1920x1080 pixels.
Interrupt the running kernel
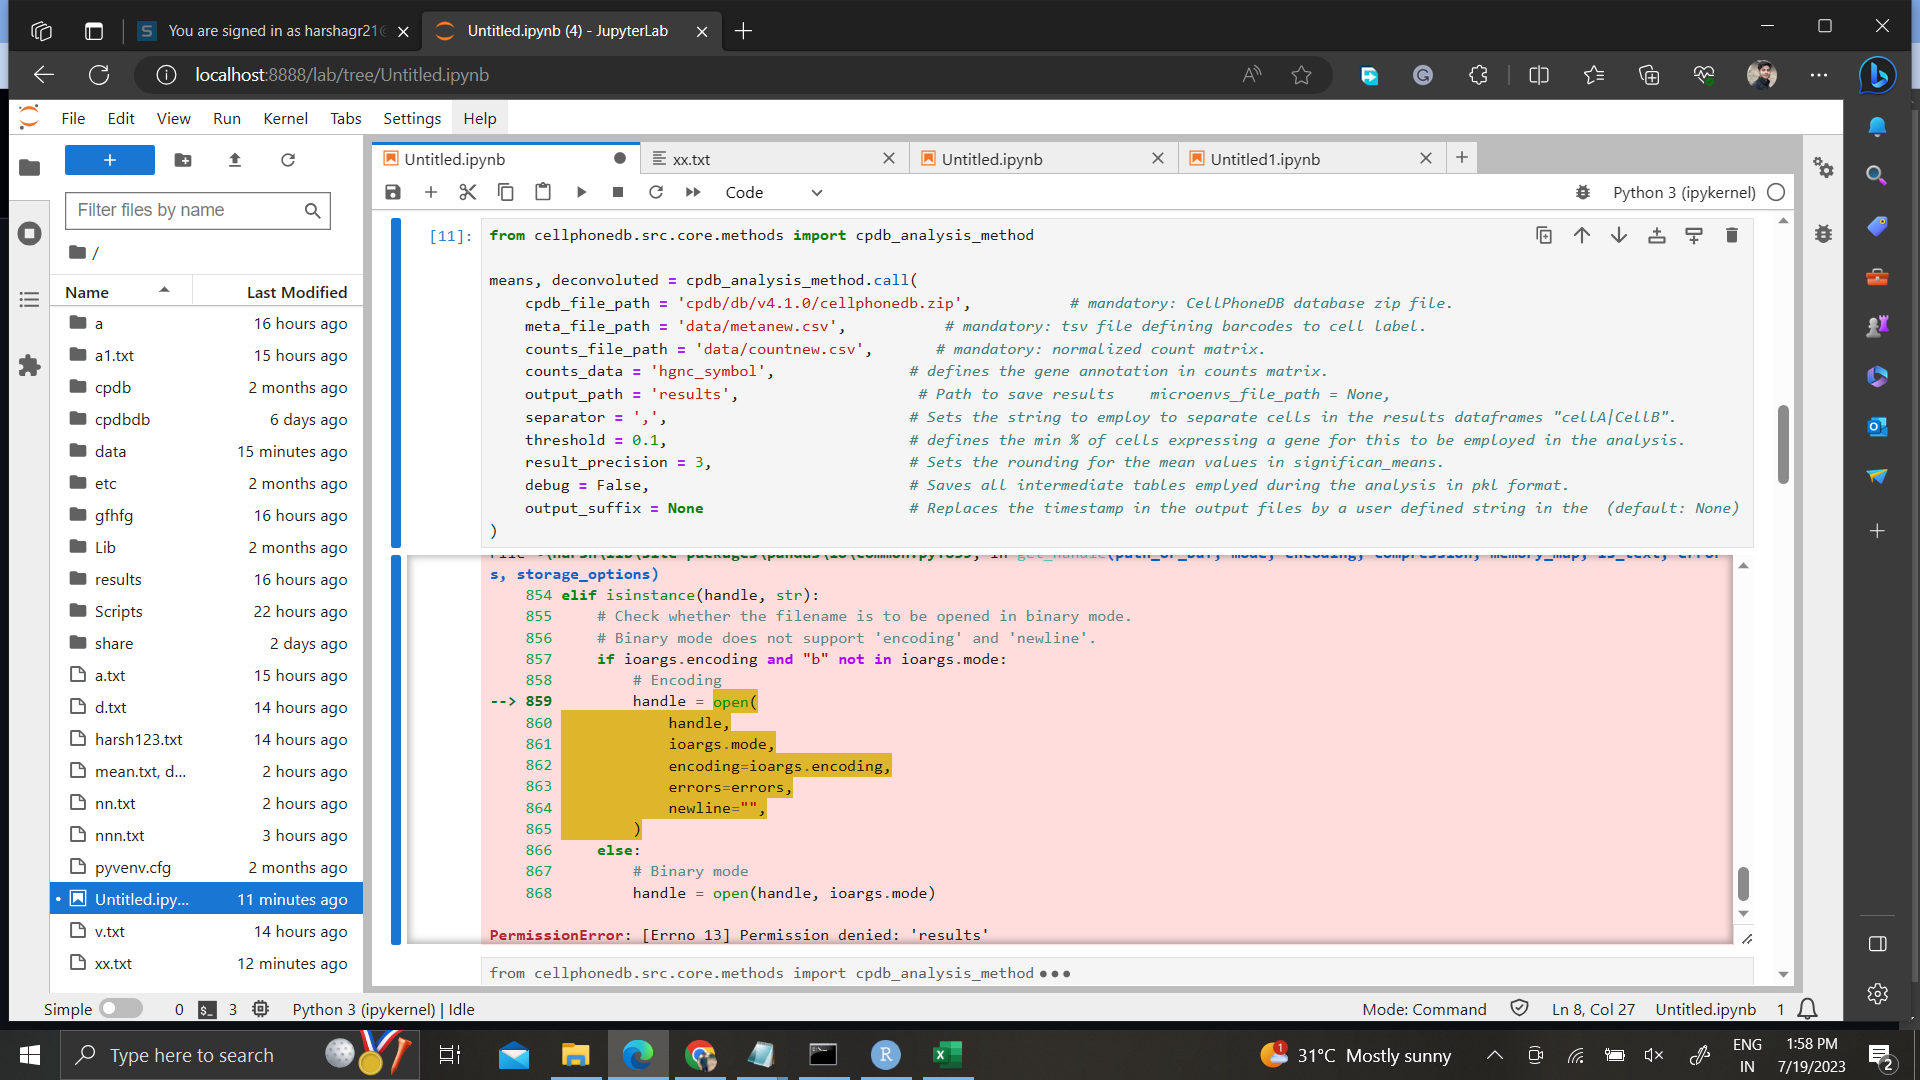(618, 192)
